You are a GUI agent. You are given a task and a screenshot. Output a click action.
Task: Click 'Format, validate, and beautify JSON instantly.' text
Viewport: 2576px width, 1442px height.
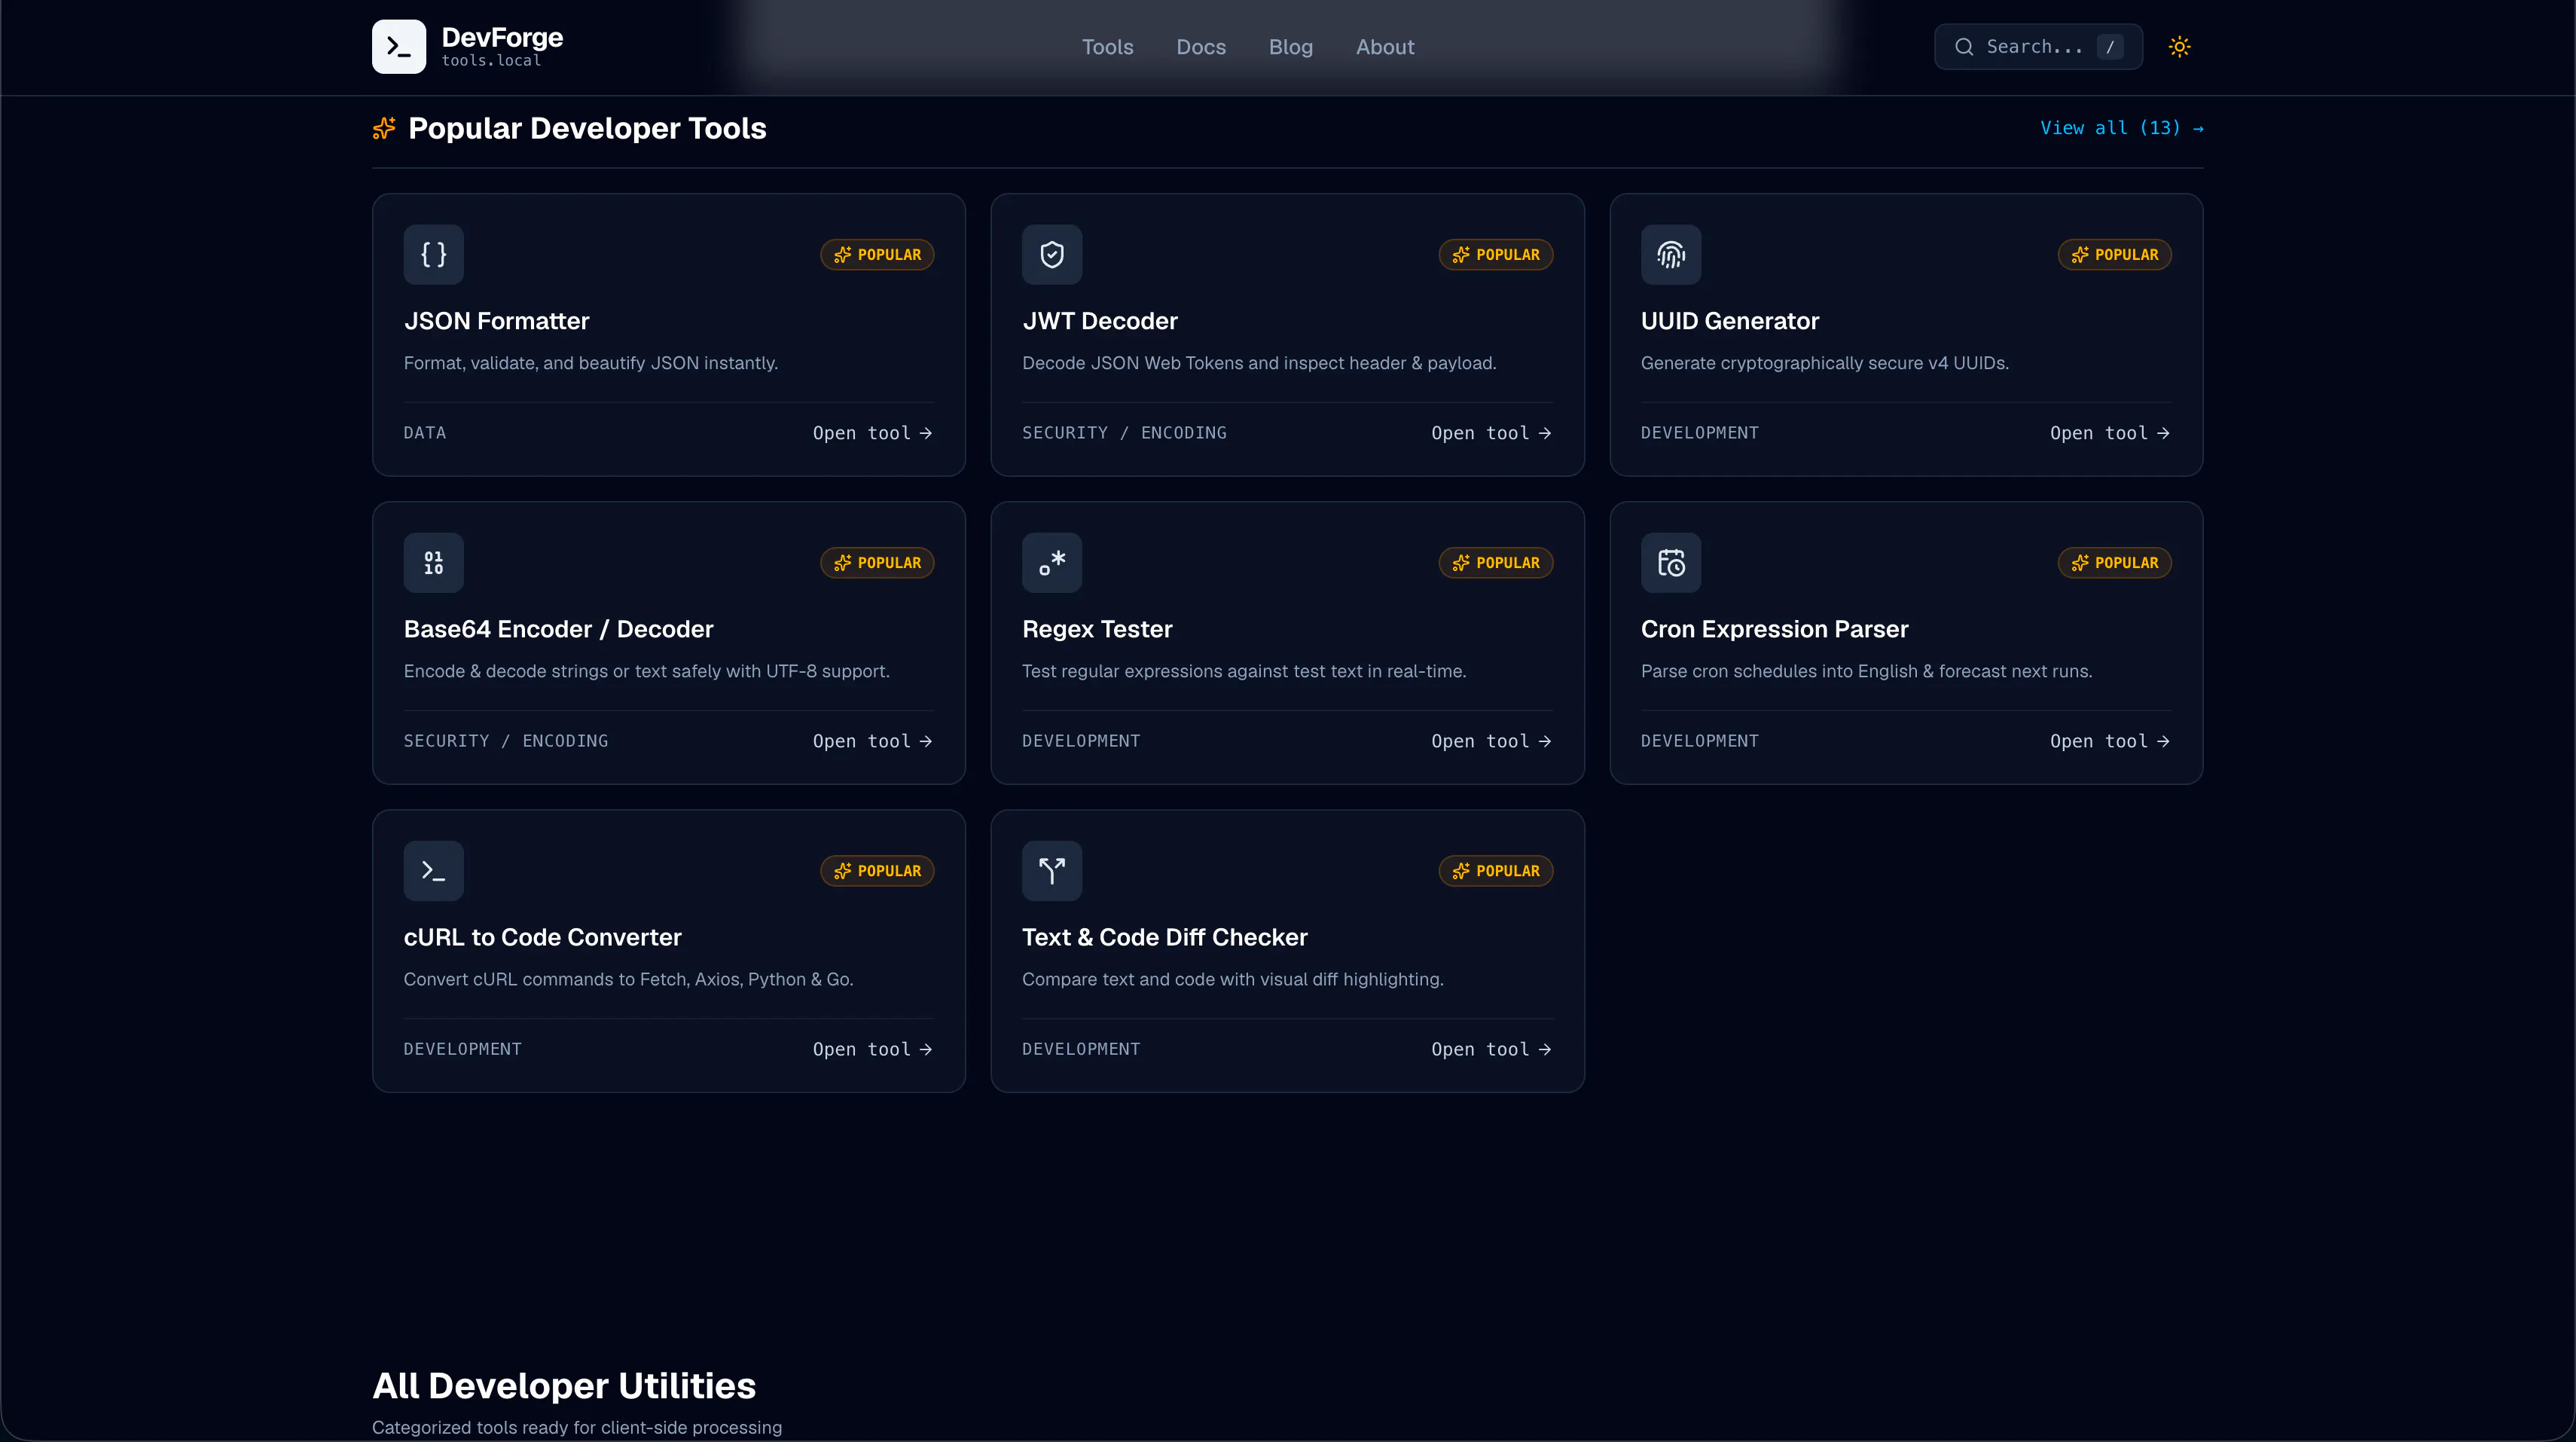pos(590,363)
